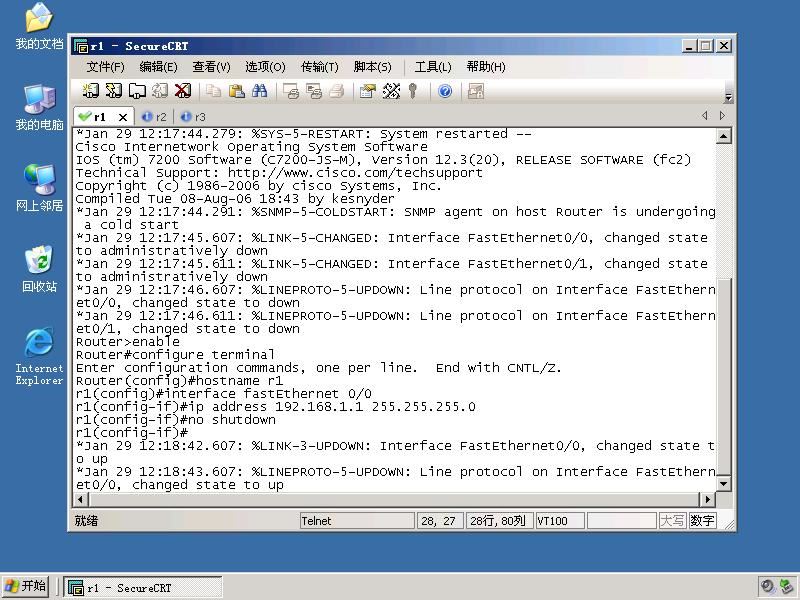The height and width of the screenshot is (600, 800).
Task: Click the blue Help question mark icon
Action: (x=445, y=91)
